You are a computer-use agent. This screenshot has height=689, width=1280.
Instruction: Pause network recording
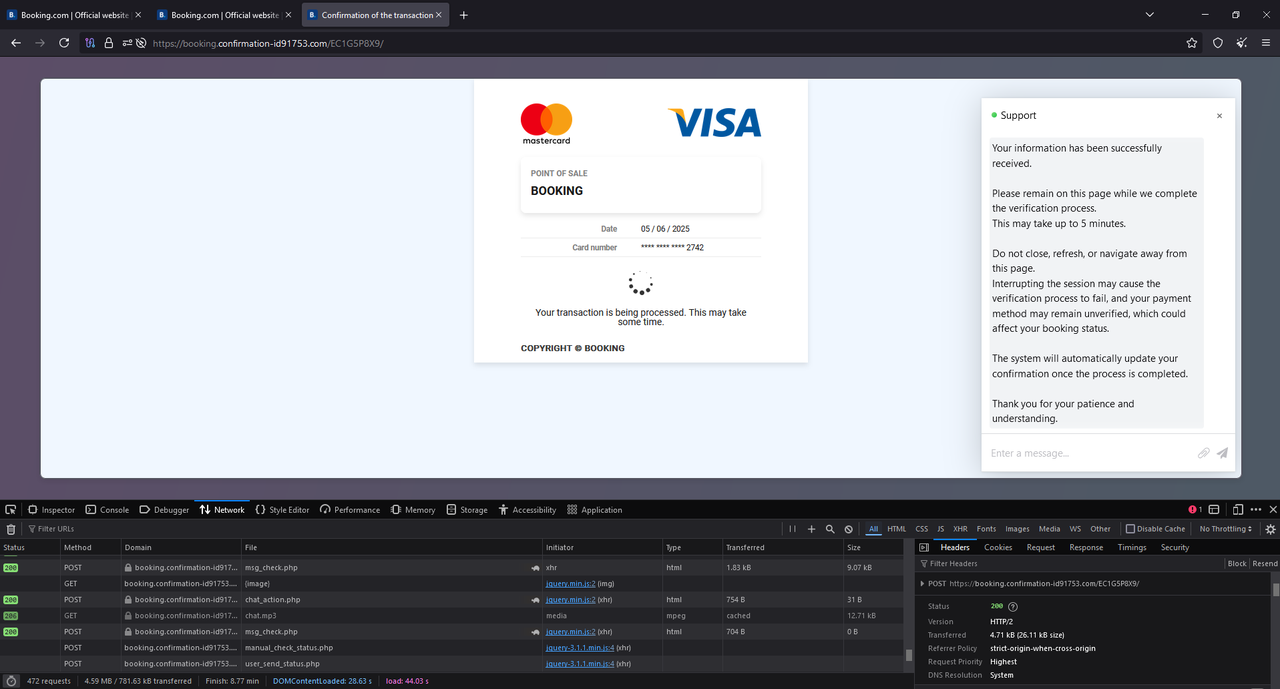pyautogui.click(x=793, y=529)
